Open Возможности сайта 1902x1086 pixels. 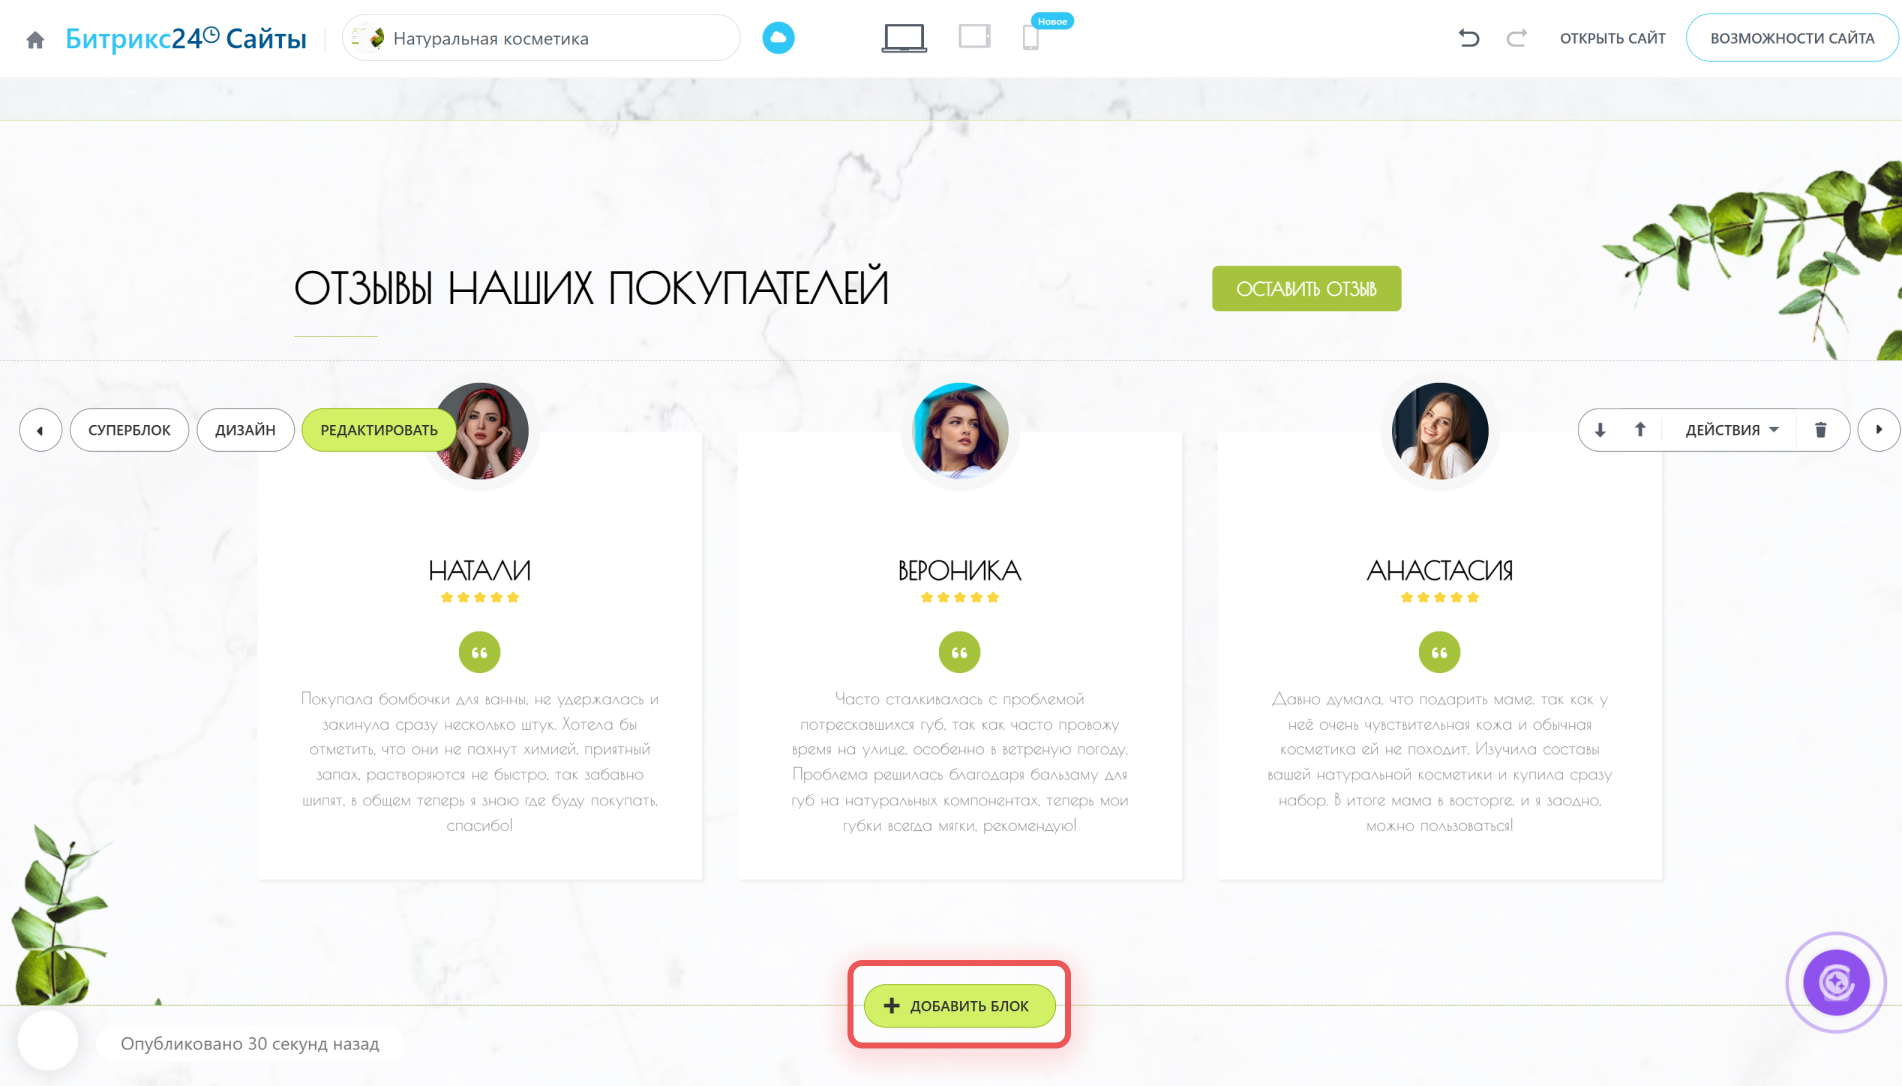tap(1792, 38)
